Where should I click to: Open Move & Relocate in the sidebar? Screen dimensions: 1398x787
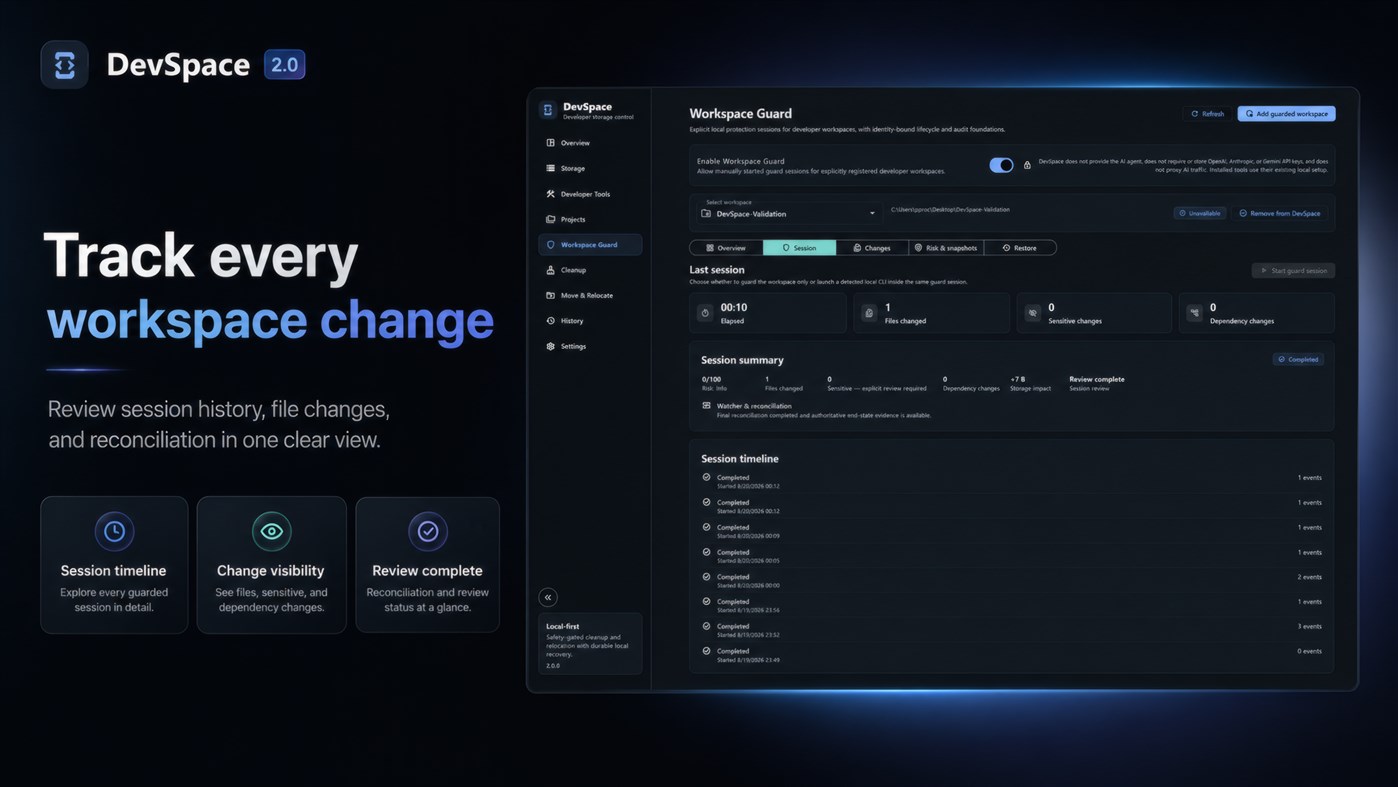[590, 295]
